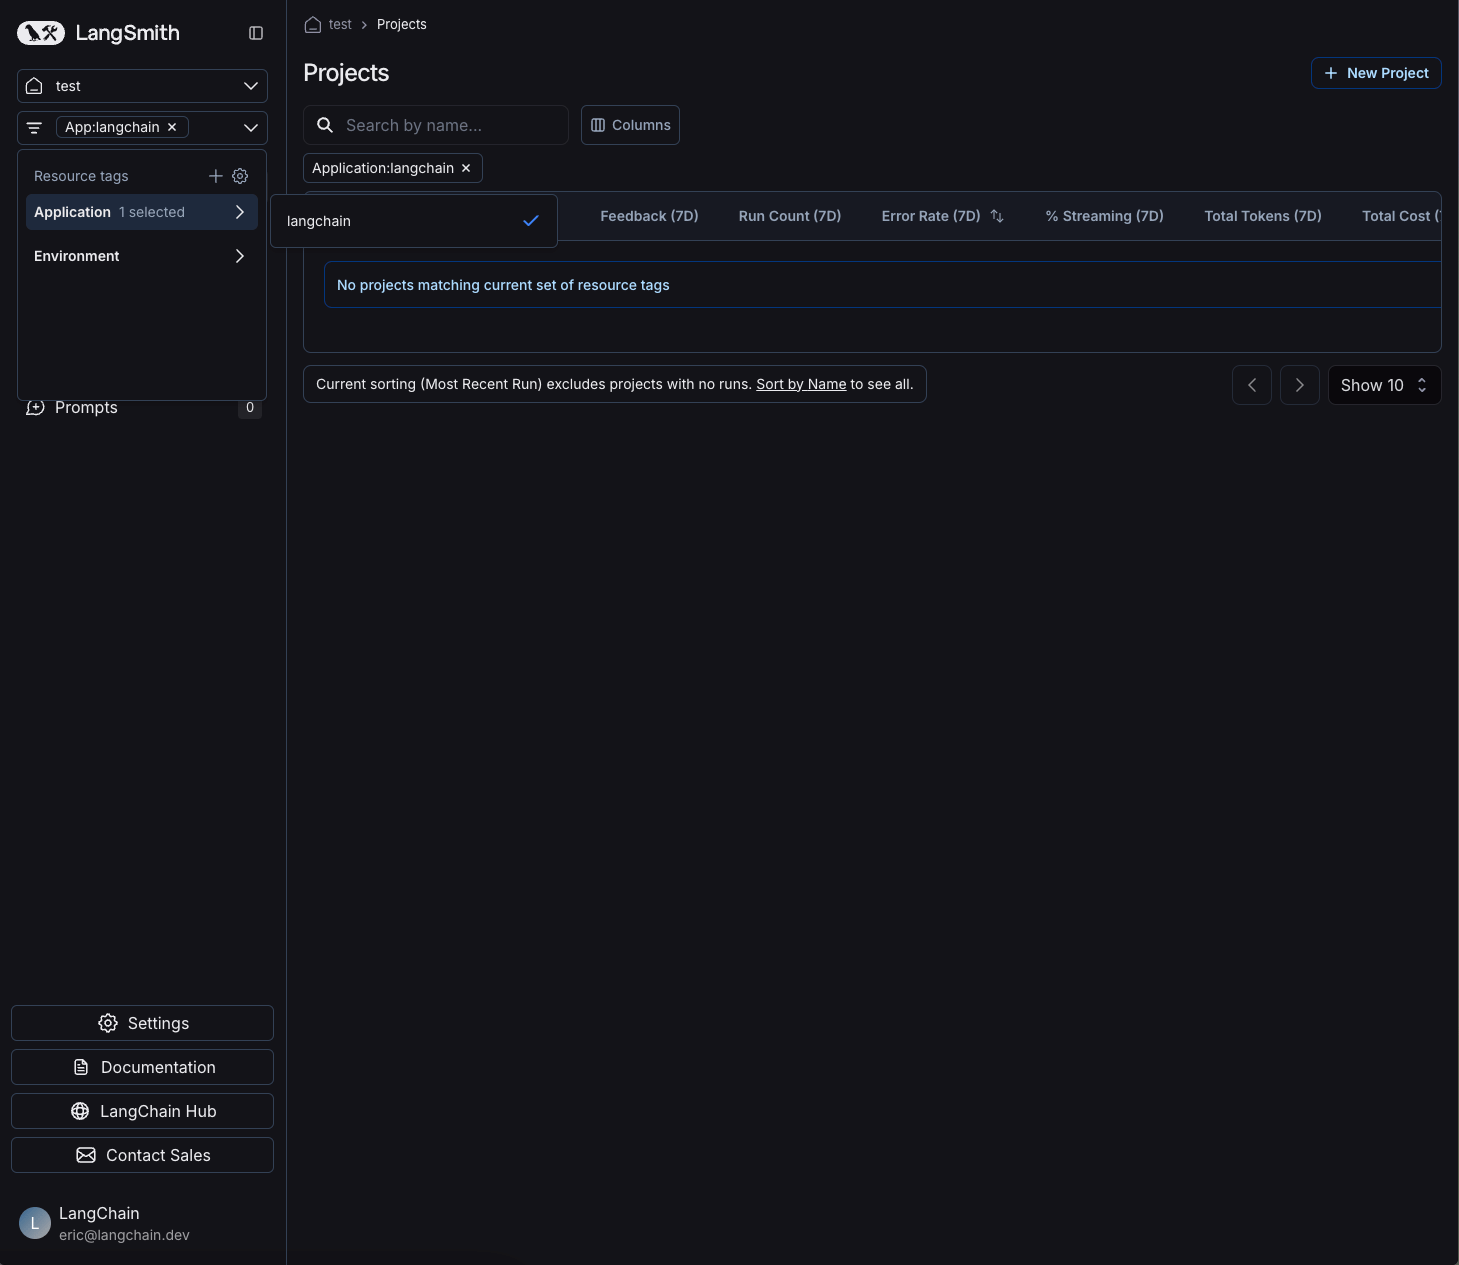
Task: Click the Prompts count badge
Action: click(250, 407)
